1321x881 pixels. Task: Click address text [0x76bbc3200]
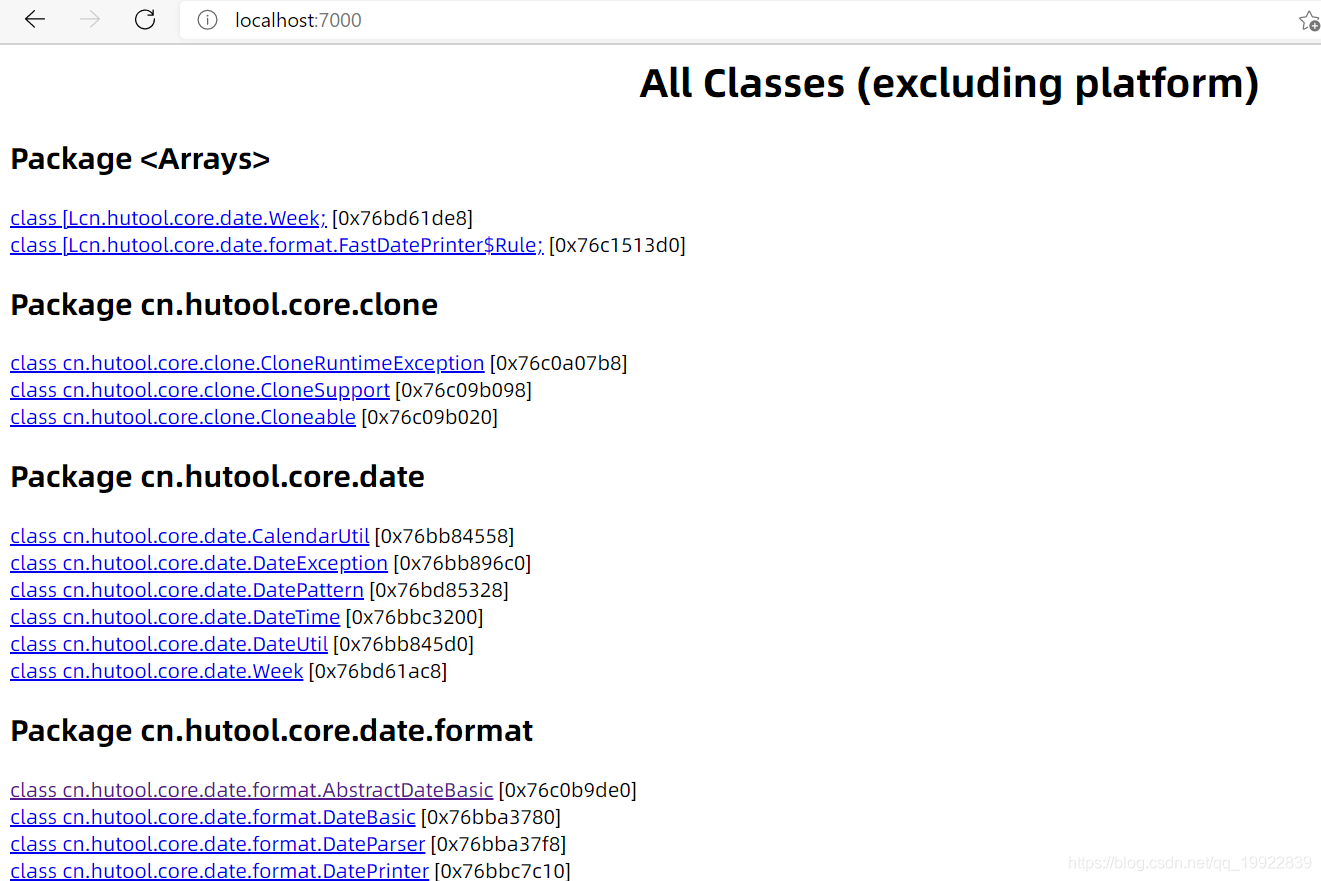pyautogui.click(x=414, y=617)
